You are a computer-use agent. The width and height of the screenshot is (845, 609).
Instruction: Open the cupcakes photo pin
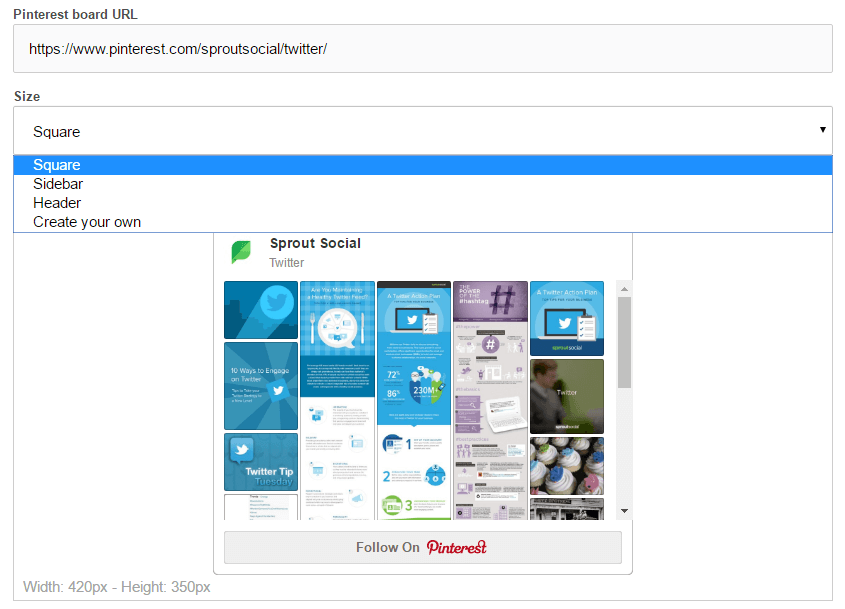(567, 466)
